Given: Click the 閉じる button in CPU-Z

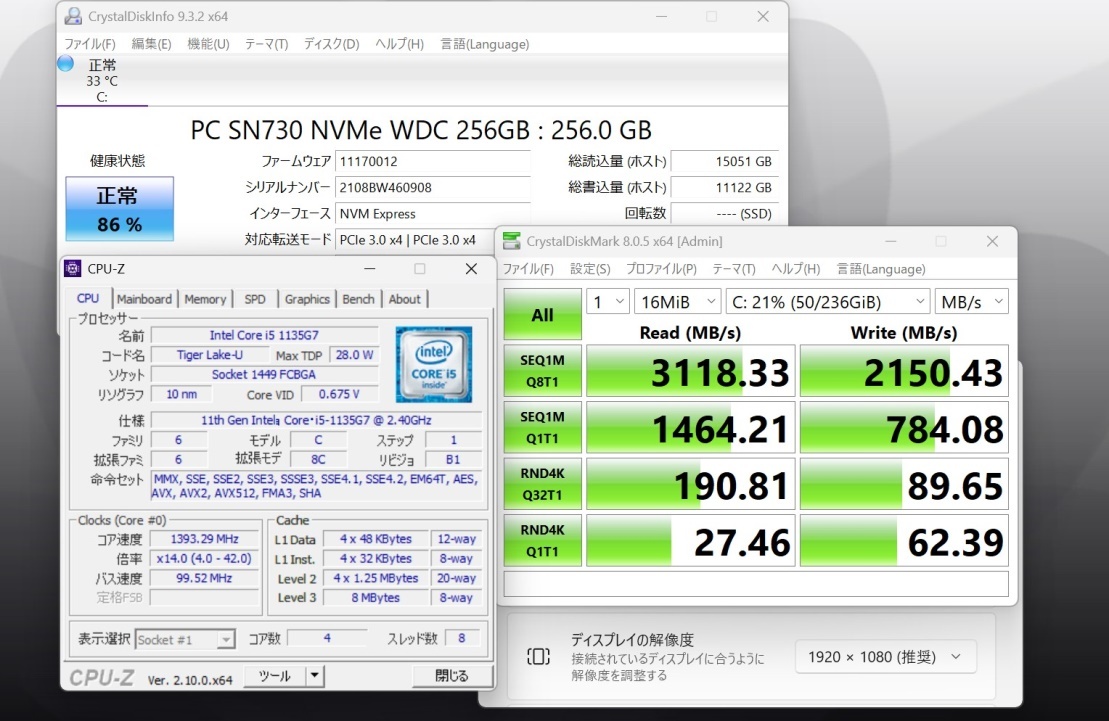Looking at the screenshot, I should pos(452,676).
